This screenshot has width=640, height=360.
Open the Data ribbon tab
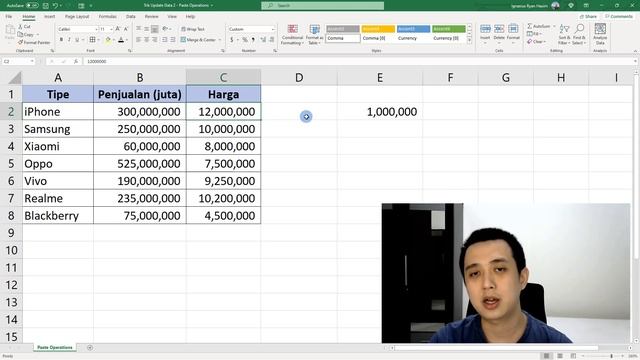pyautogui.click(x=131, y=17)
